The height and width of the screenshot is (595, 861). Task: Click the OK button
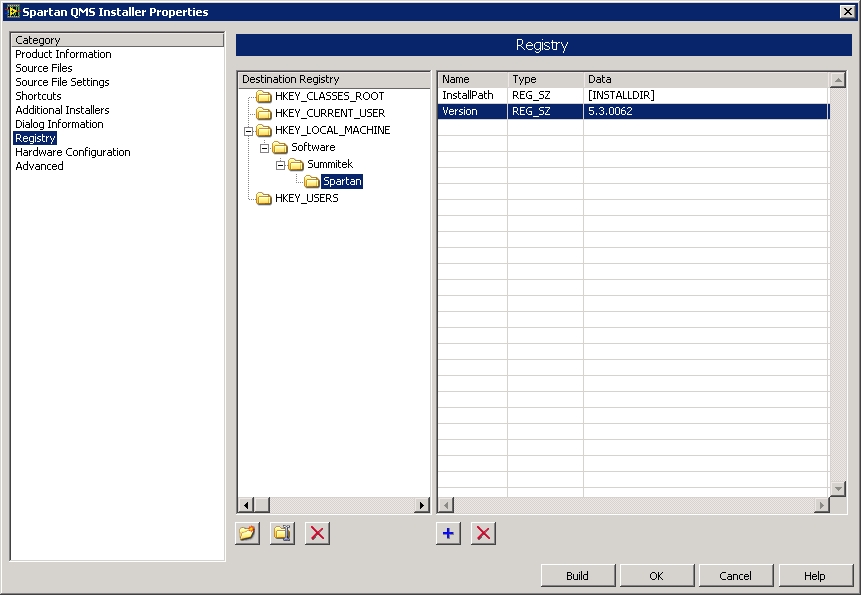(x=657, y=575)
